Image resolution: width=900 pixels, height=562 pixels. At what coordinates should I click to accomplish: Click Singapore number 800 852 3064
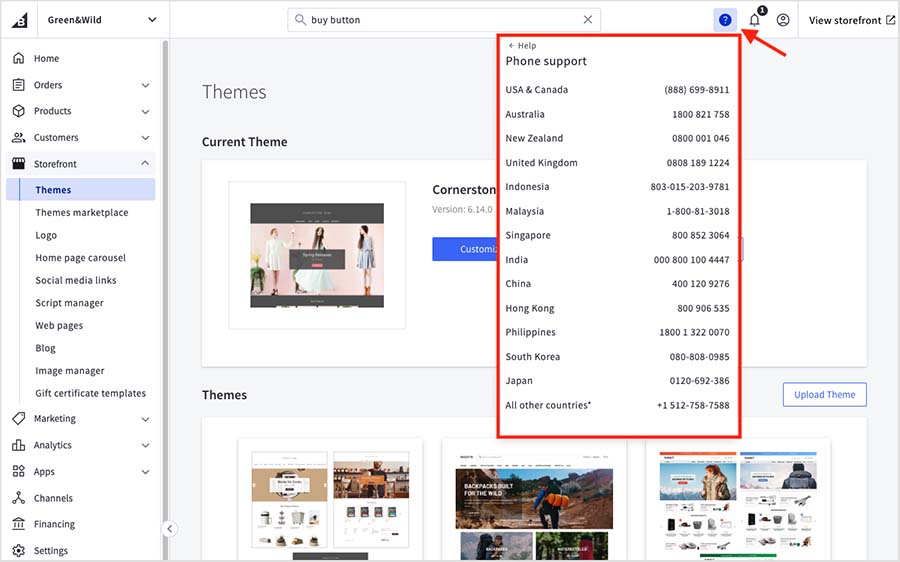[x=700, y=235]
